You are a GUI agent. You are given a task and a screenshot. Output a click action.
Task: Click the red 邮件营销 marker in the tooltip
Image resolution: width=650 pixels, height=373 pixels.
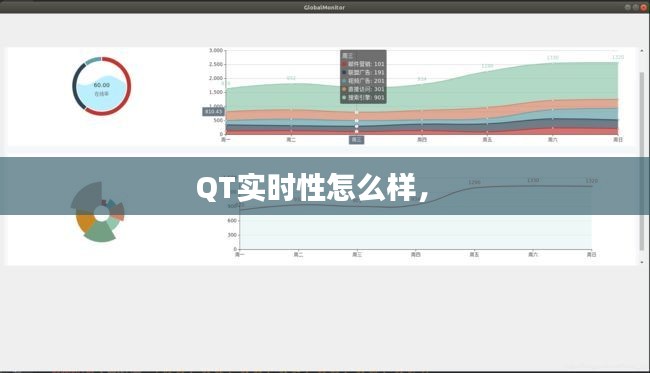(344, 64)
